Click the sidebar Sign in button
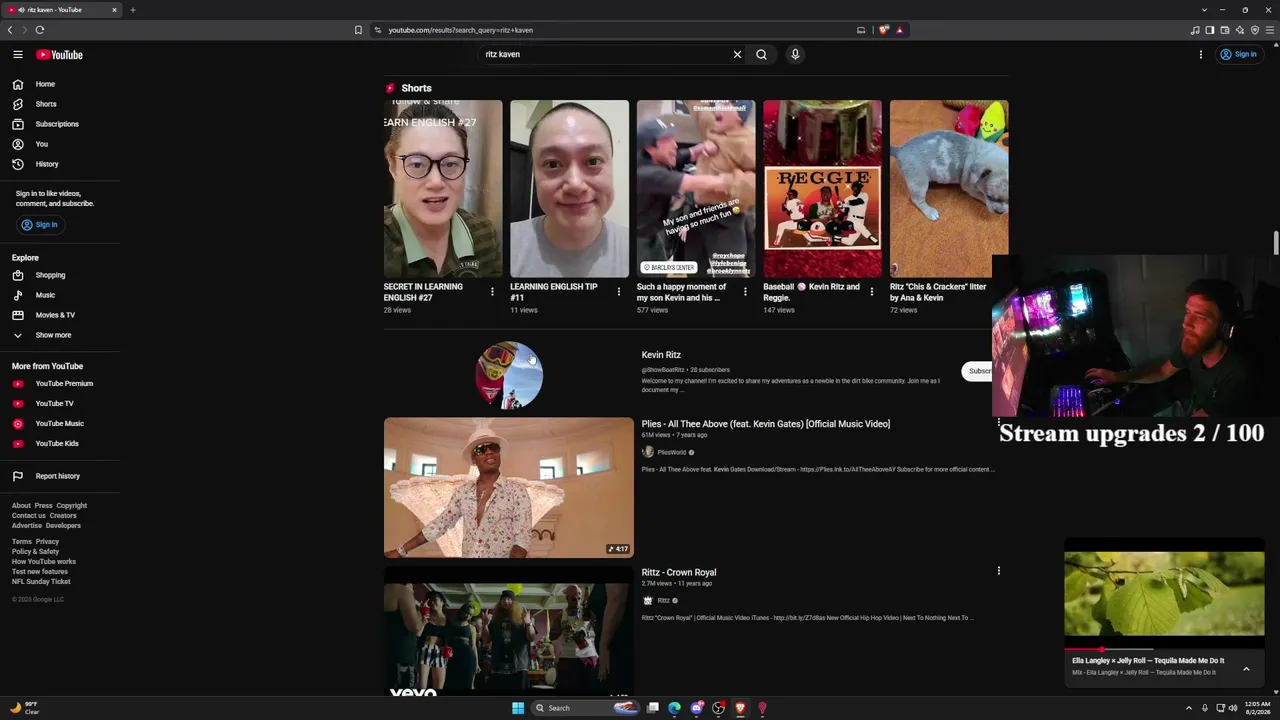Screen dimensions: 1280x720 tap(39, 225)
